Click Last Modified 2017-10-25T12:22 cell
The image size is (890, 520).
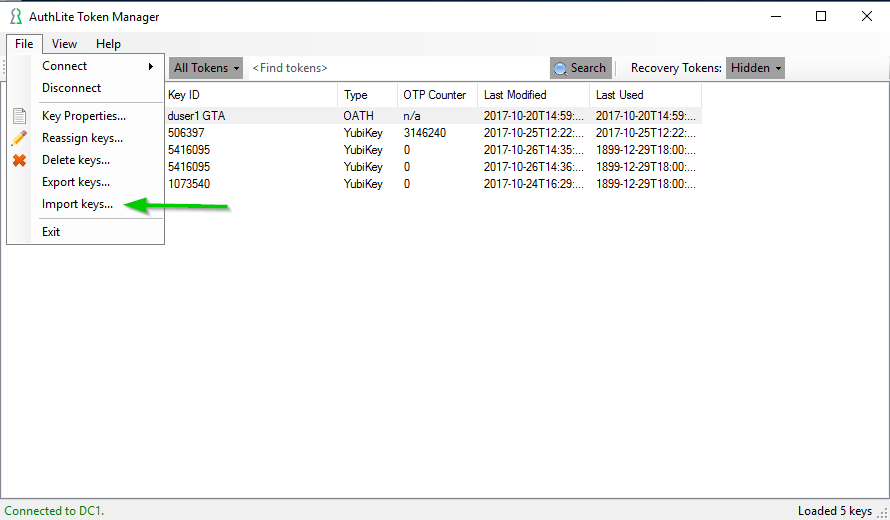534,133
